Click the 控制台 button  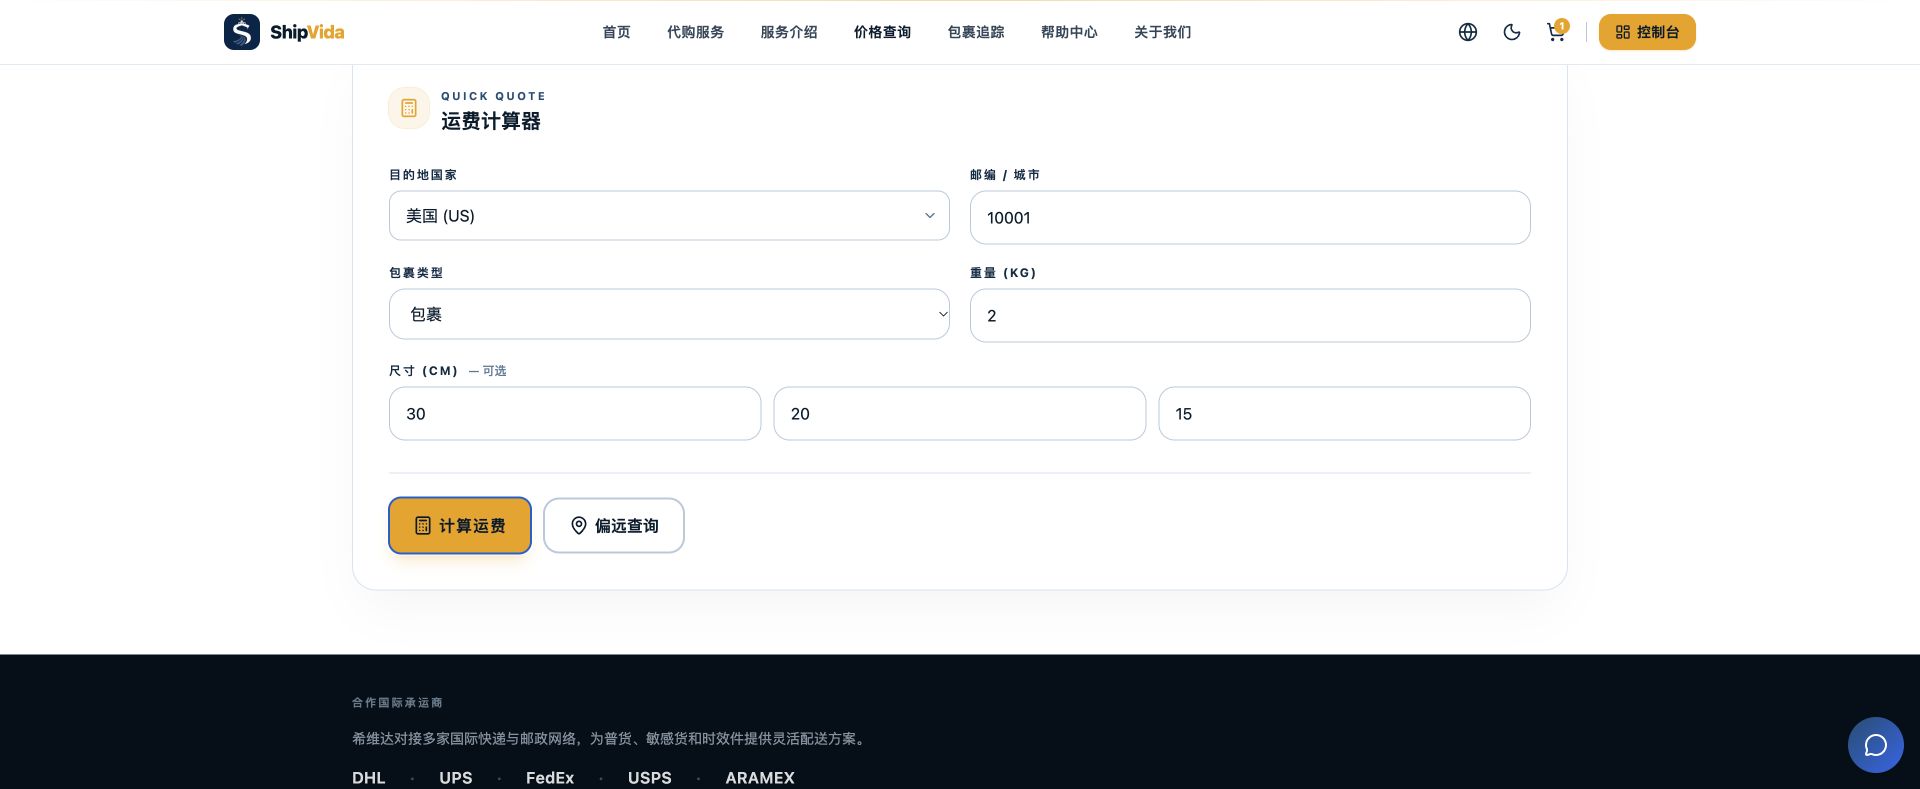1647,32
